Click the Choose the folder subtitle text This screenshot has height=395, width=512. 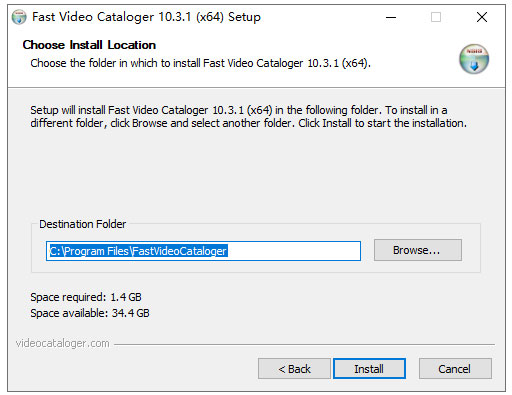click(201, 63)
